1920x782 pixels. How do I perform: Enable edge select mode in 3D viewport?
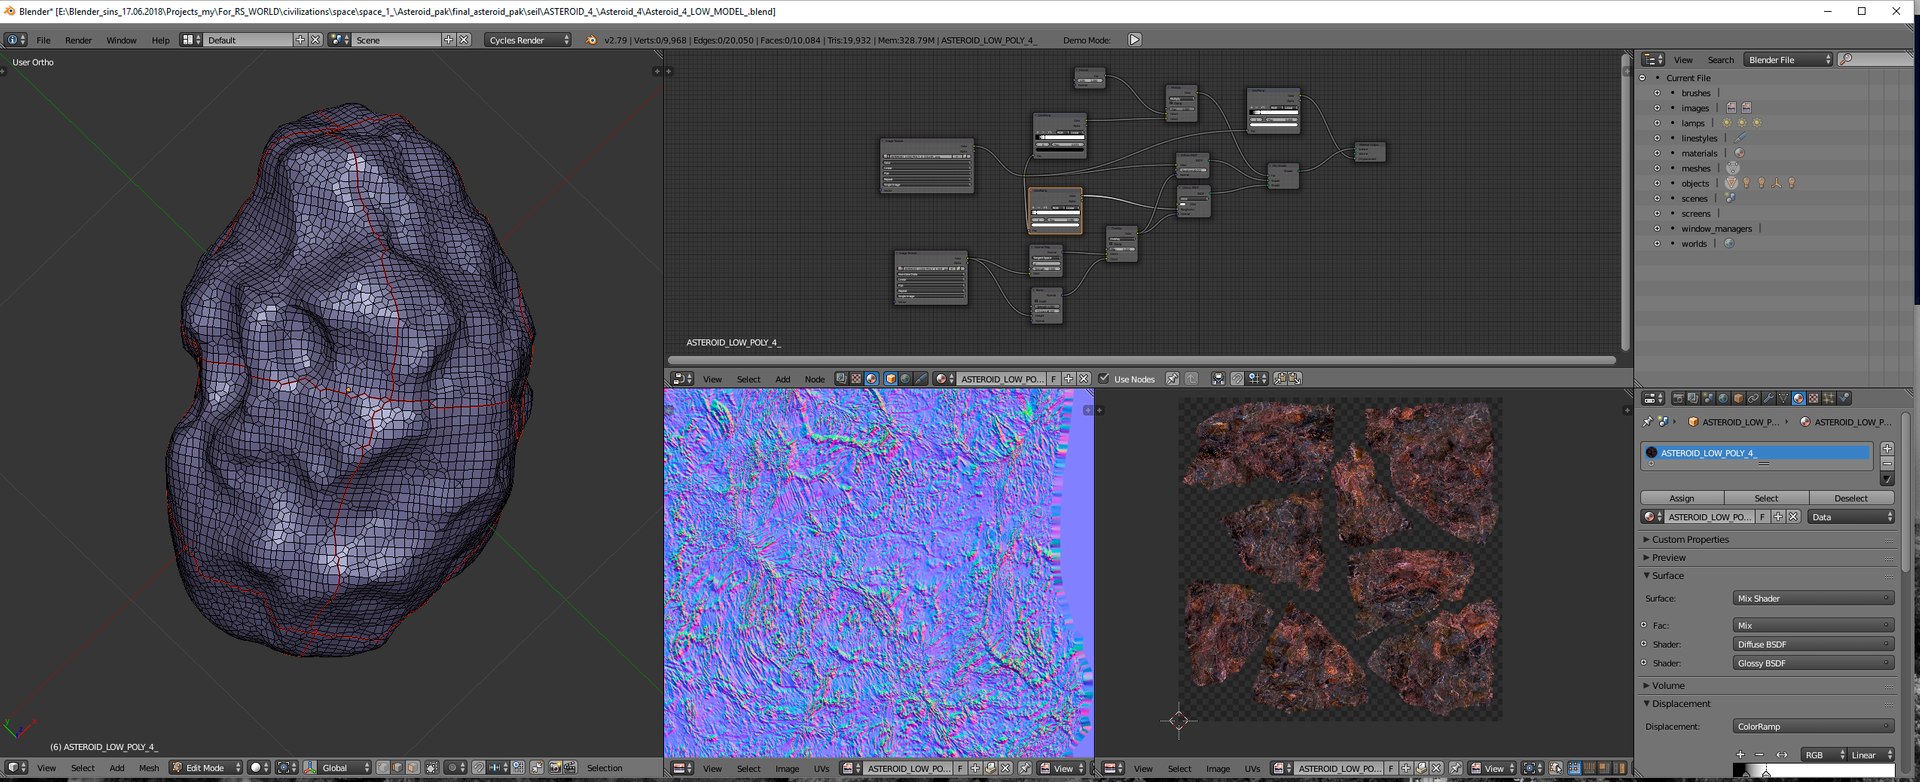click(397, 768)
